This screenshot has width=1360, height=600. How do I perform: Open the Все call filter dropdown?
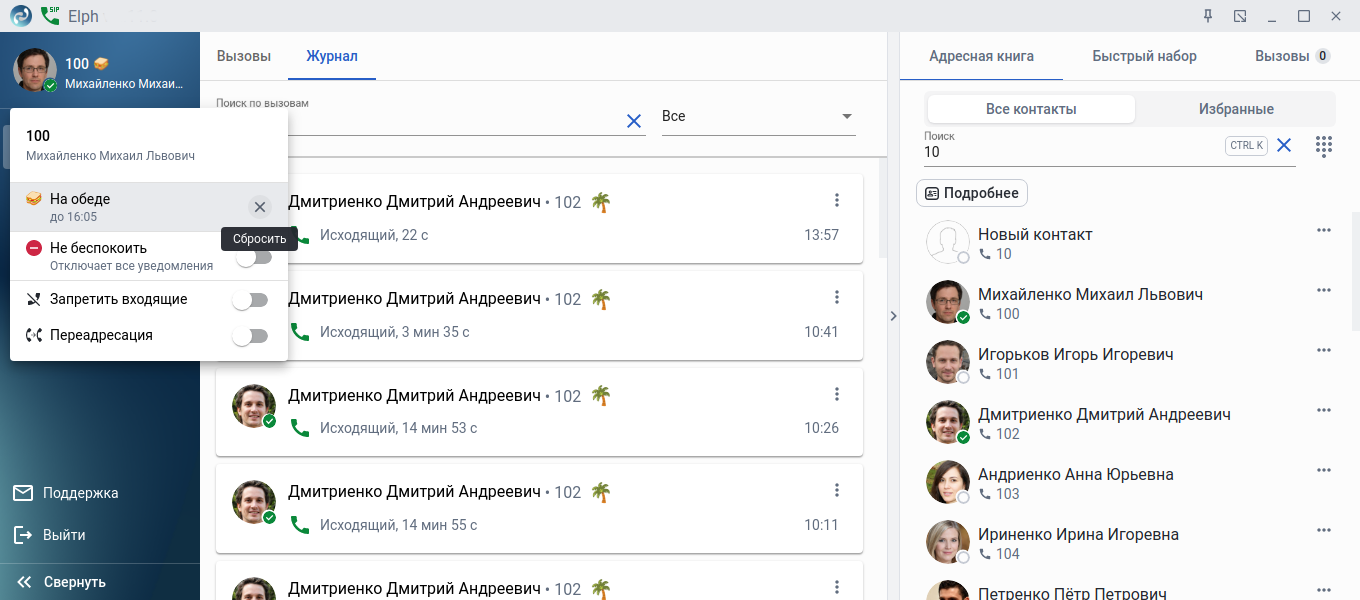point(758,117)
